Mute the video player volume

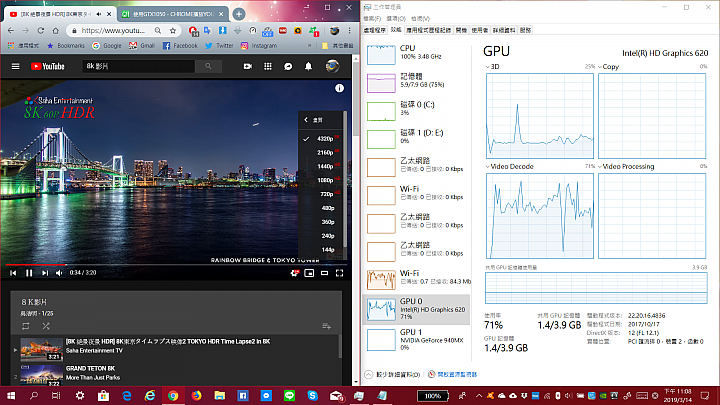click(59, 273)
